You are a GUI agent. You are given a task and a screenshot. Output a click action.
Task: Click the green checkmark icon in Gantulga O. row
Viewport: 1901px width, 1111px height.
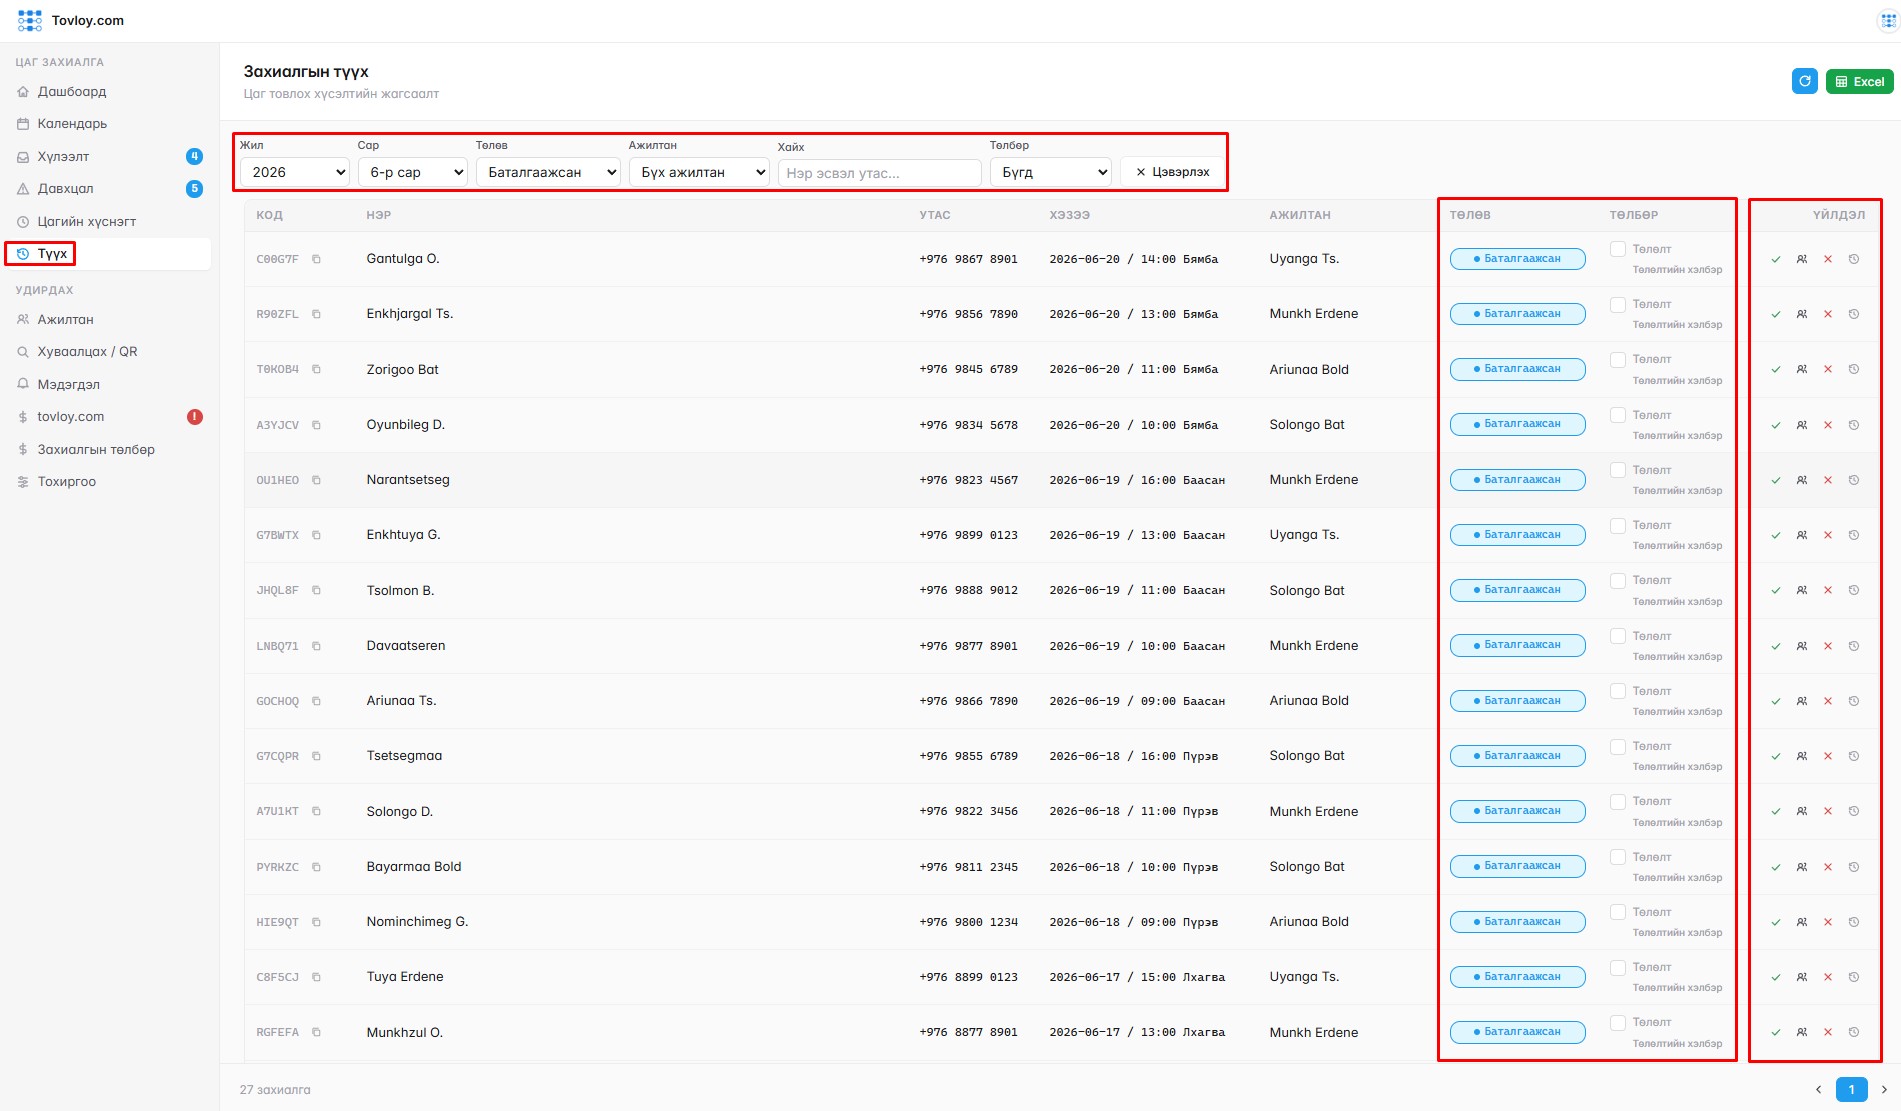[x=1776, y=259]
